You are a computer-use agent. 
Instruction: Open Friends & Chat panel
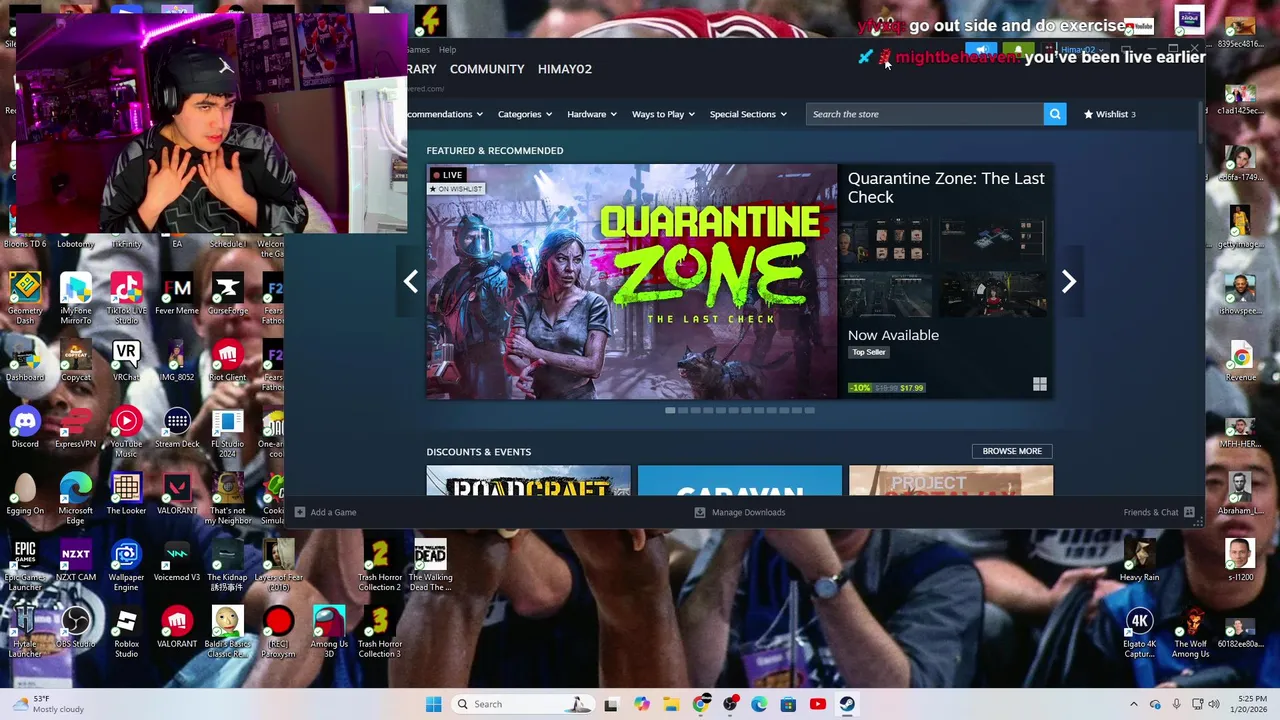click(x=1158, y=512)
